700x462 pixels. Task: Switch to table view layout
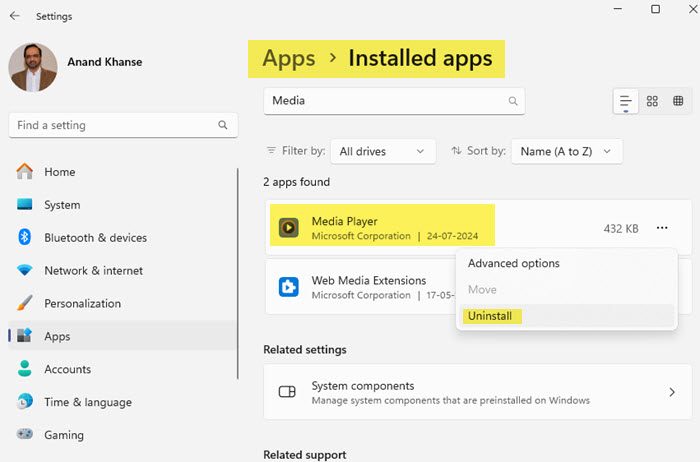(x=678, y=101)
